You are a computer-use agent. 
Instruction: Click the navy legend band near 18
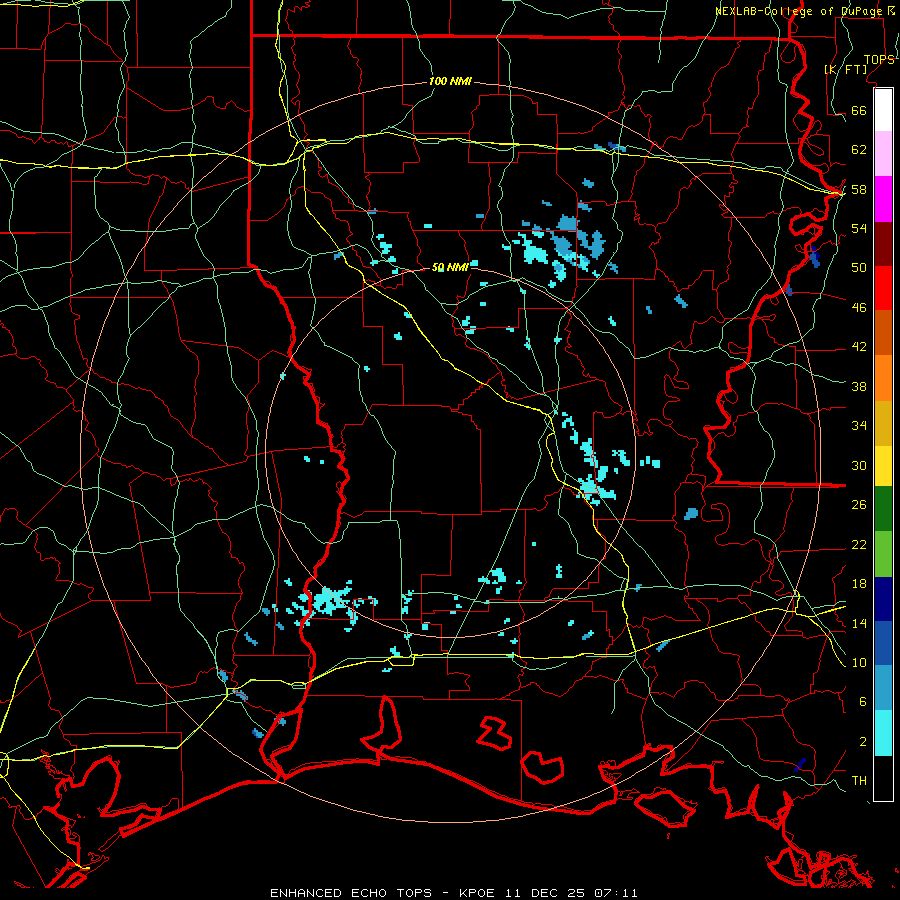(883, 599)
